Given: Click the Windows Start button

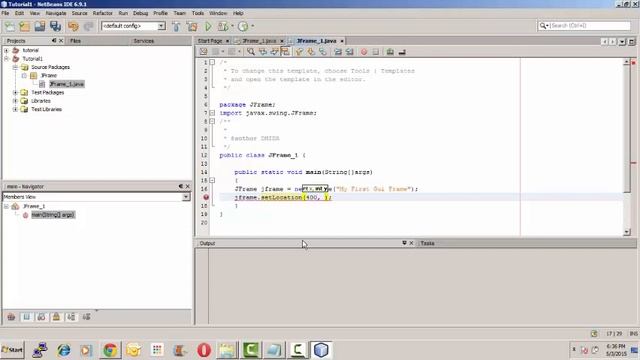Looking at the screenshot, I should [12, 350].
